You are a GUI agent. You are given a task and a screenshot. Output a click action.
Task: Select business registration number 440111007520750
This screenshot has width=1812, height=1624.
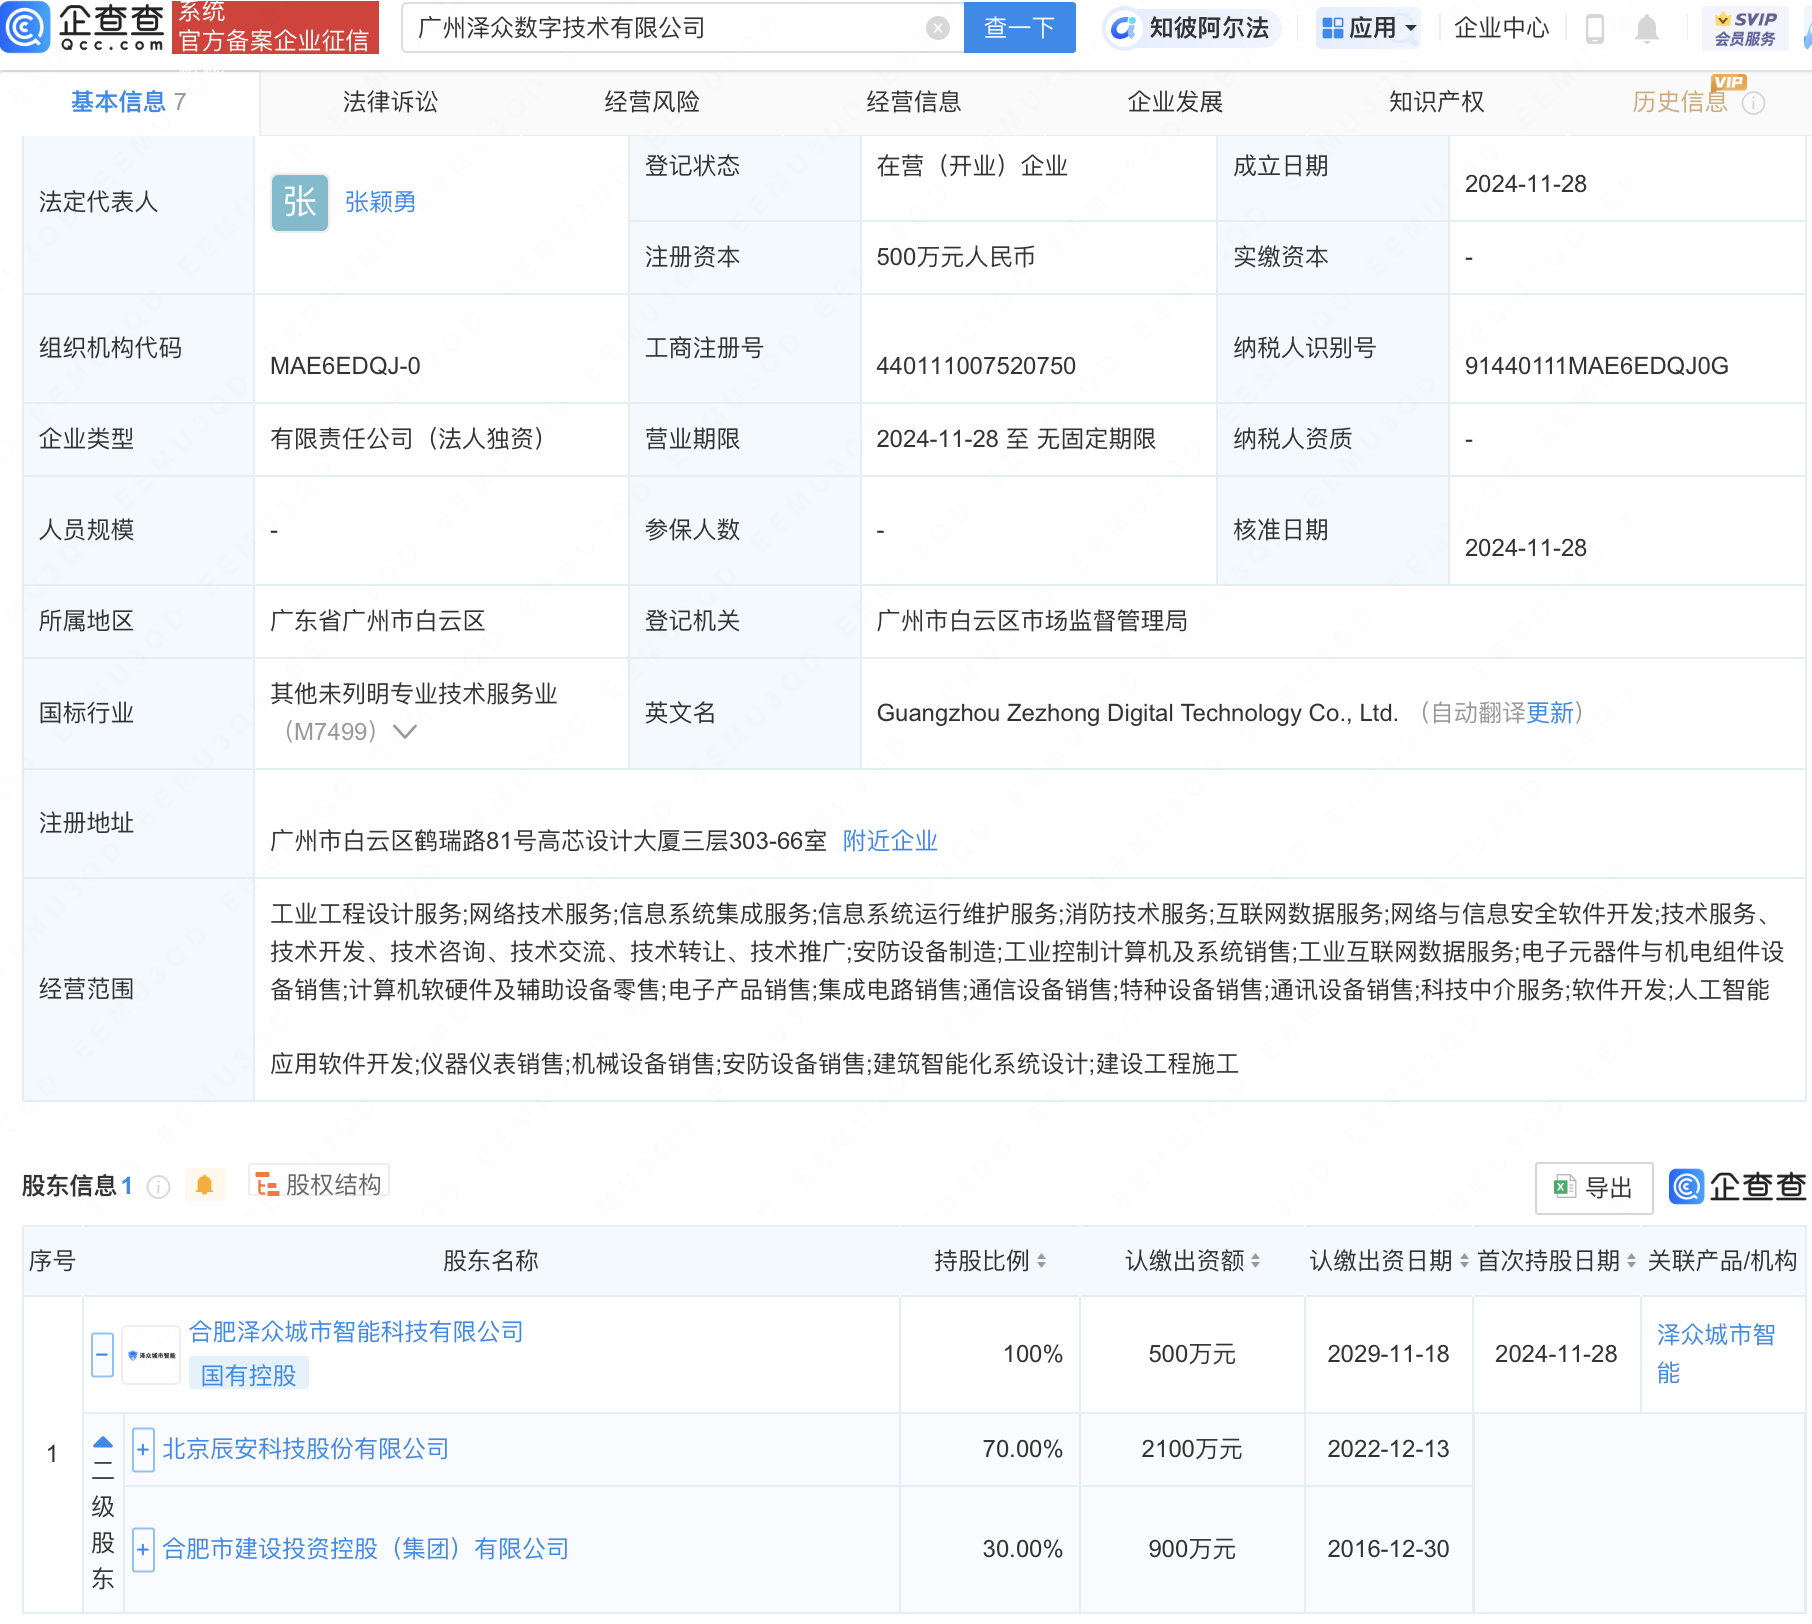click(x=976, y=366)
